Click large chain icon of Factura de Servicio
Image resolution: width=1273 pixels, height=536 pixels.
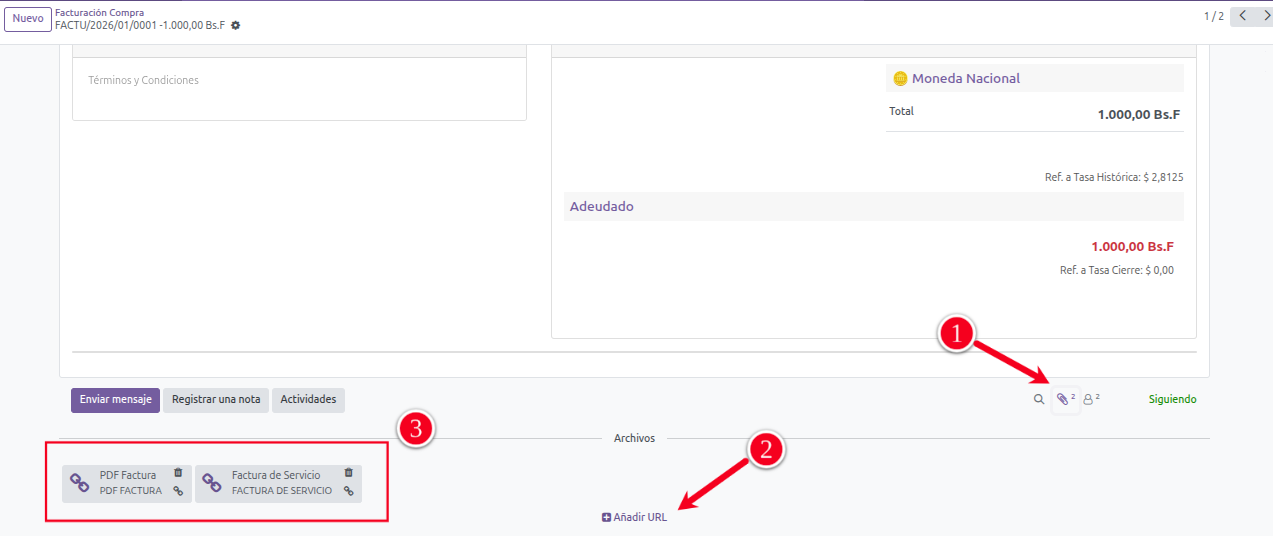click(x=212, y=483)
